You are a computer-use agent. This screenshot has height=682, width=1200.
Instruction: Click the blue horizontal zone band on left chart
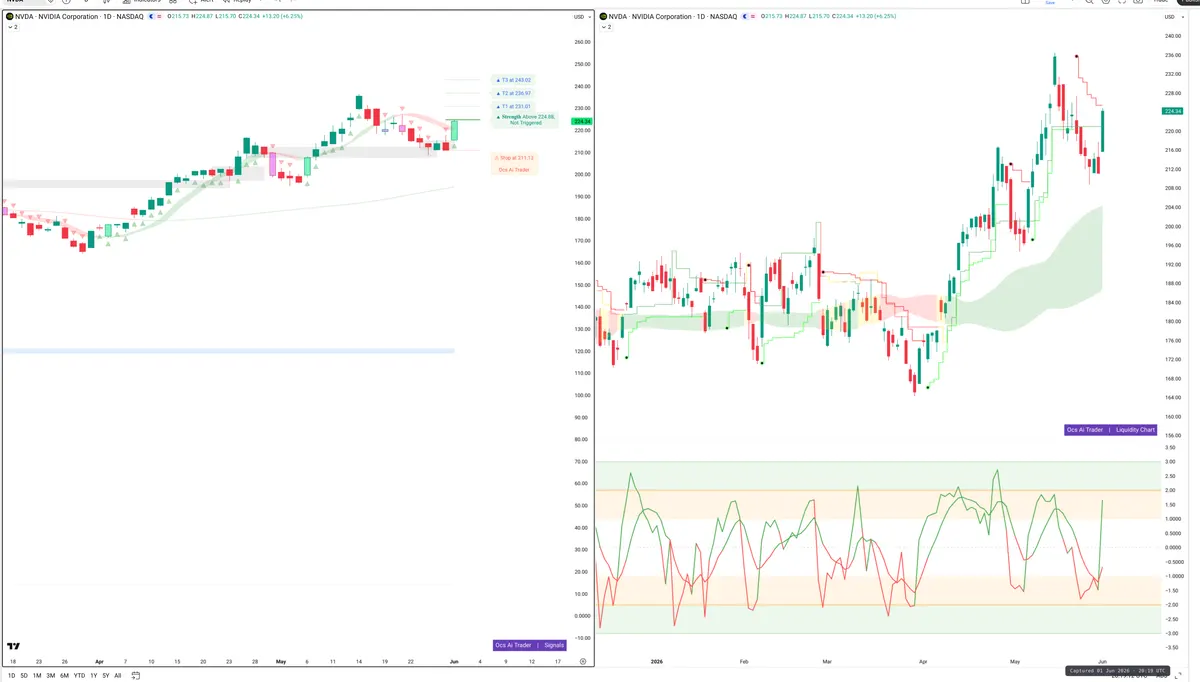click(x=228, y=350)
